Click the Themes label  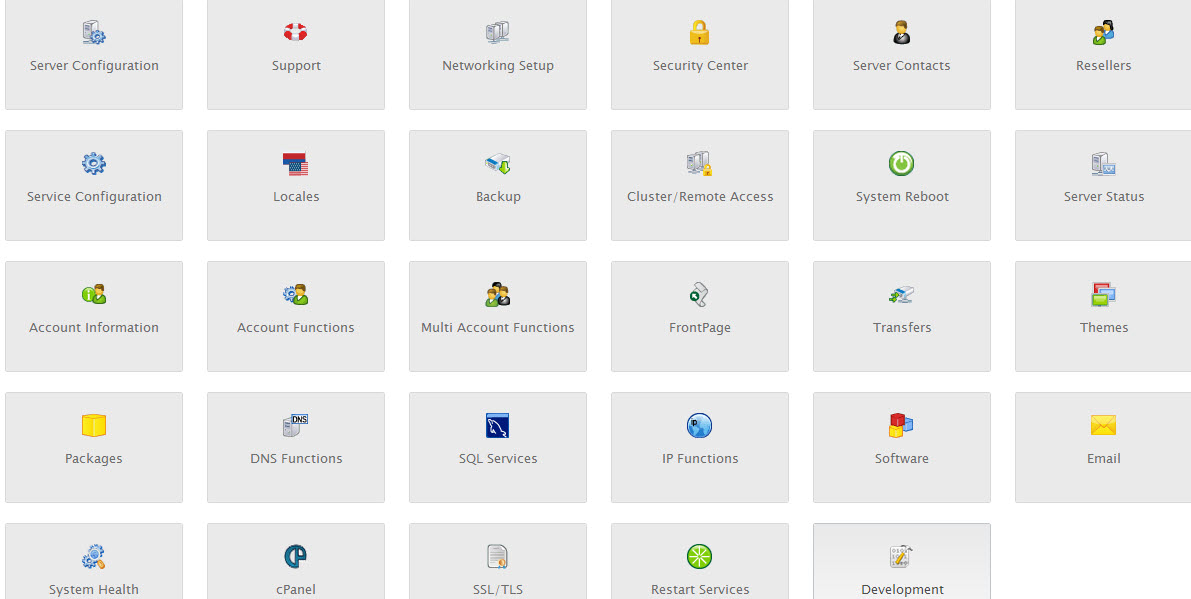coord(1104,328)
